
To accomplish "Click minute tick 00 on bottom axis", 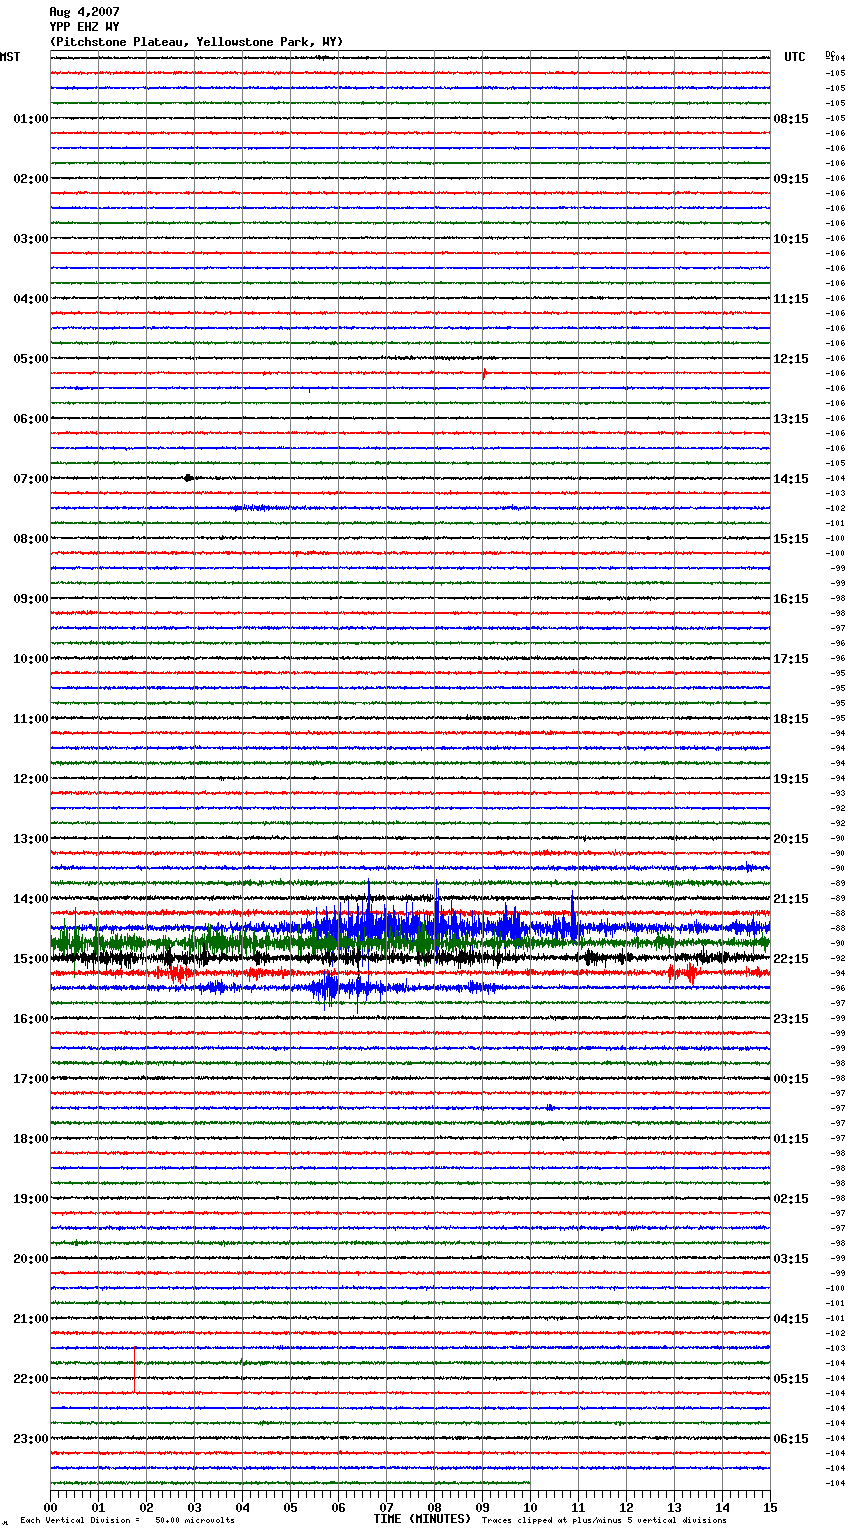I will click(x=50, y=1507).
